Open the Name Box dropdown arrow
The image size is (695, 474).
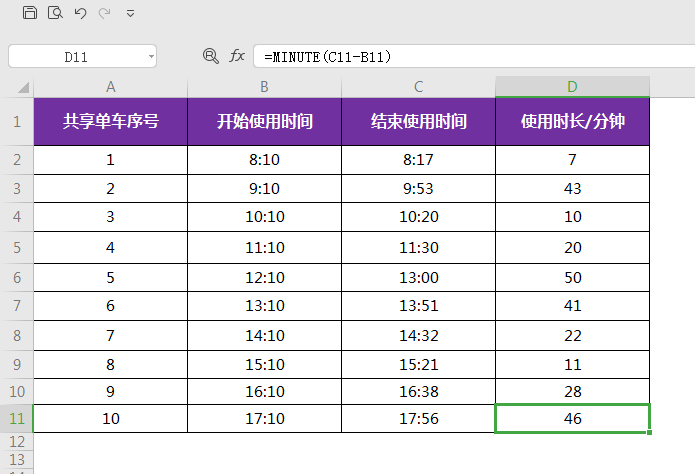[x=150, y=57]
